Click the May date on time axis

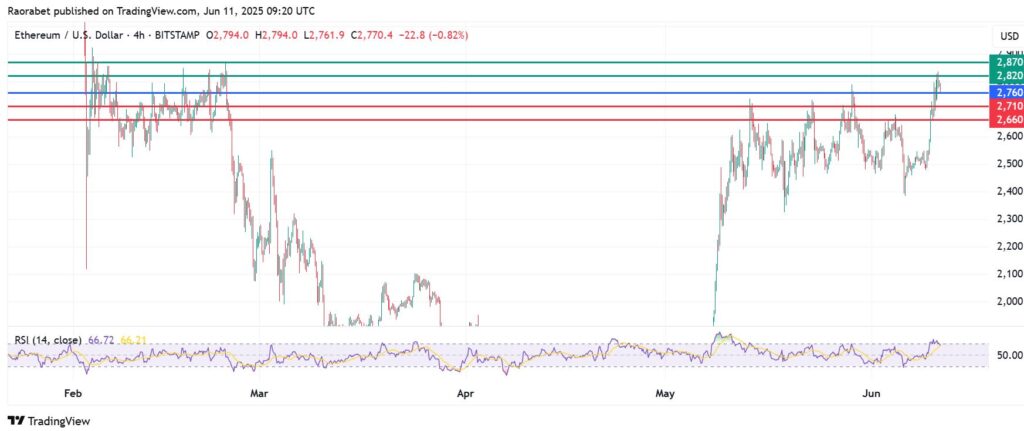665,395
